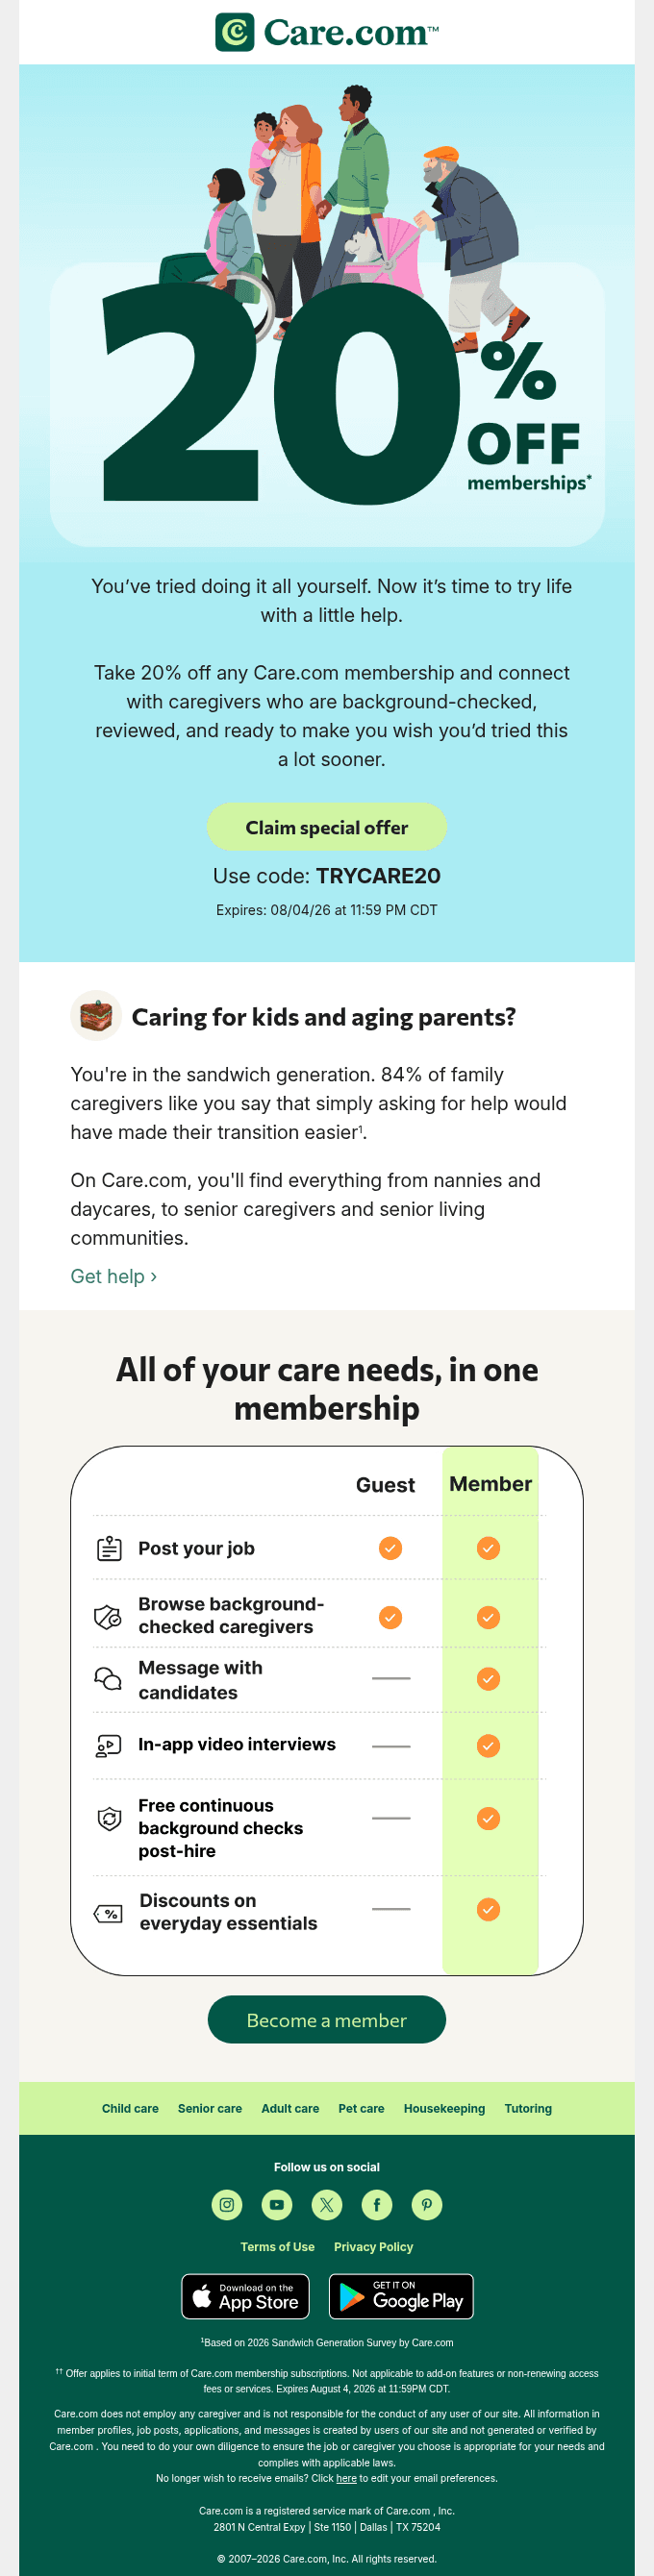Select Child care in footer menu
This screenshot has width=654, height=2576.
(130, 2108)
